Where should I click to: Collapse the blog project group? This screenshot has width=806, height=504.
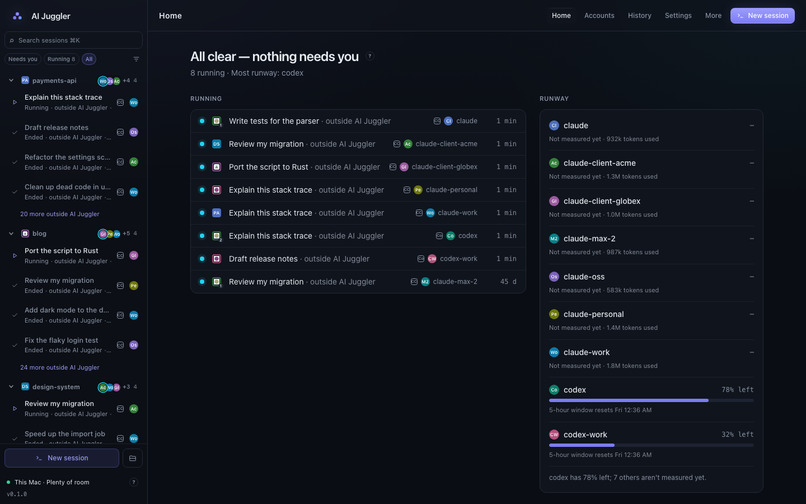pos(11,233)
